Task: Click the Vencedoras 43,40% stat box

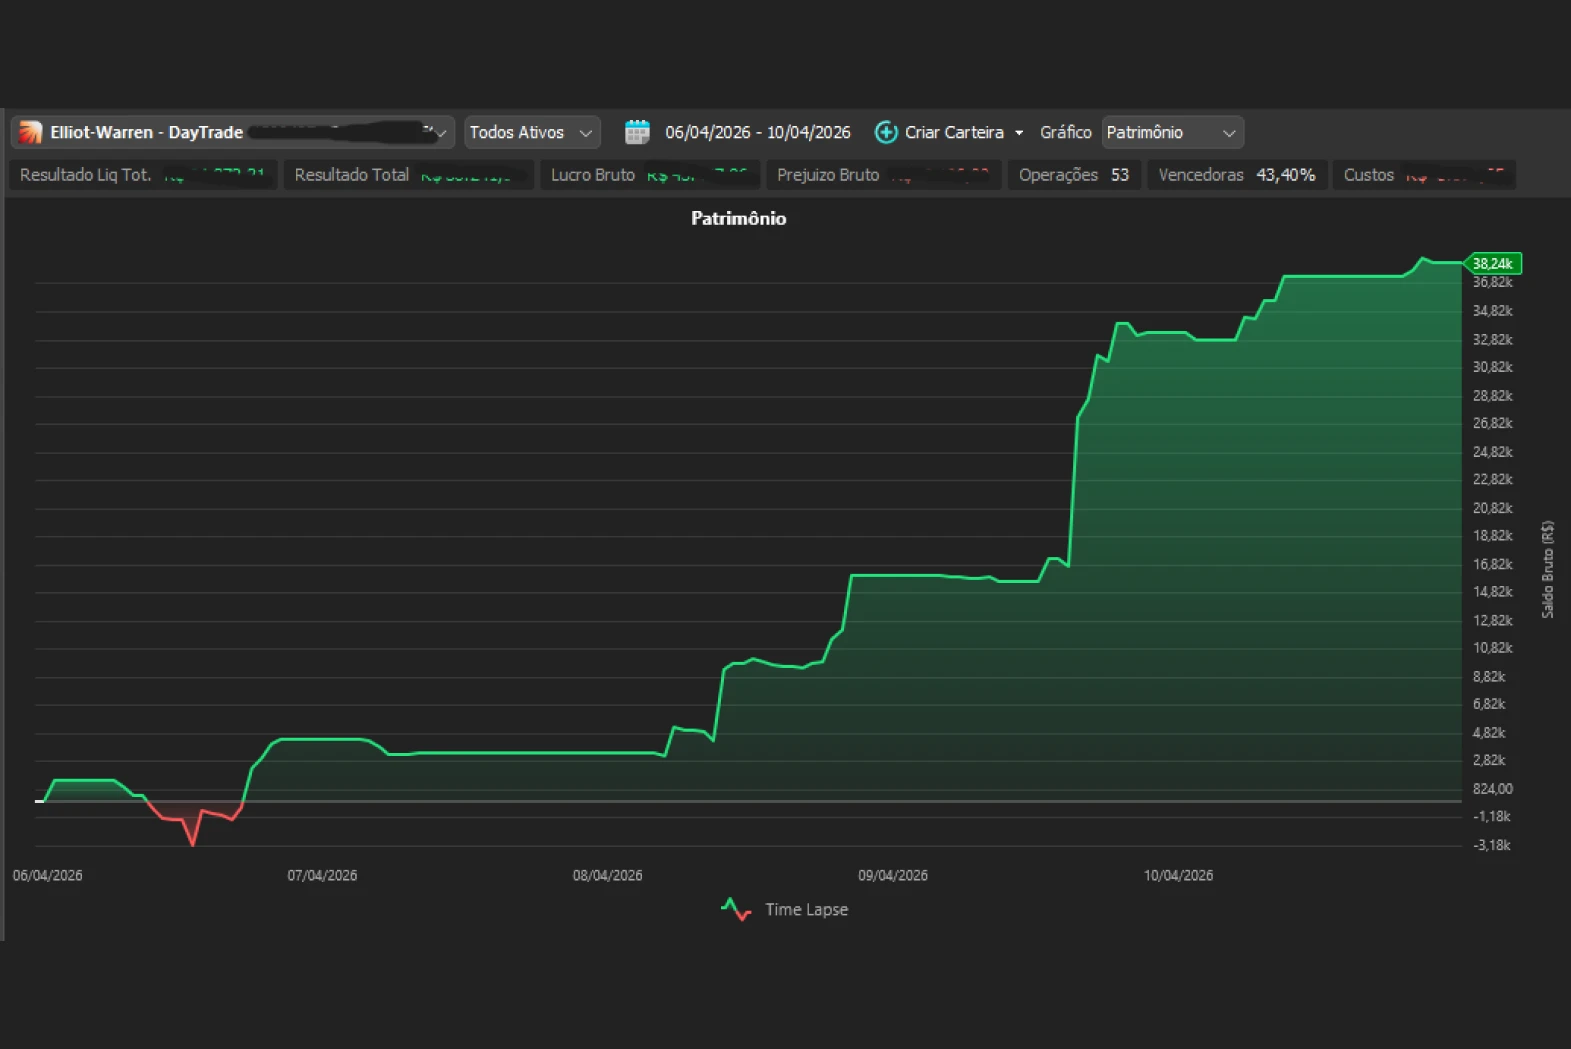Action: [x=1236, y=175]
